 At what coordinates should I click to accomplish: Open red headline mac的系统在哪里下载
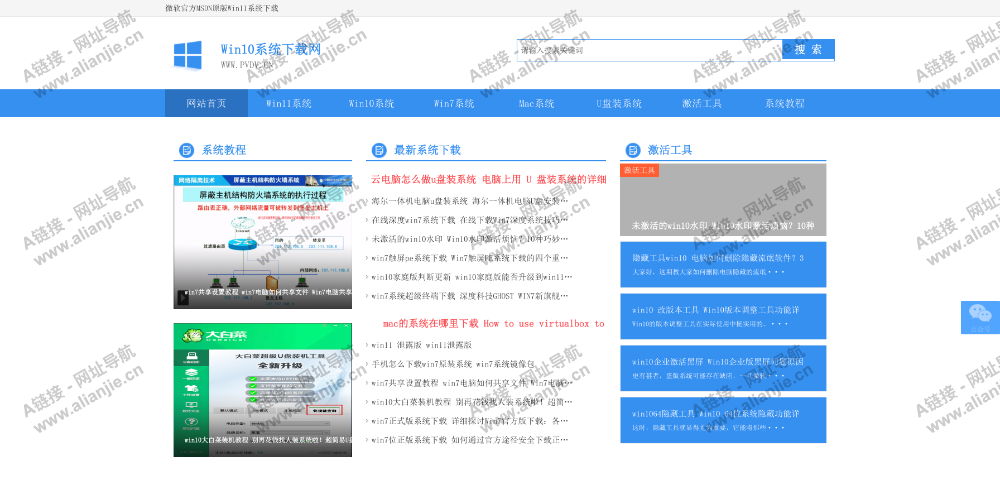(x=494, y=324)
